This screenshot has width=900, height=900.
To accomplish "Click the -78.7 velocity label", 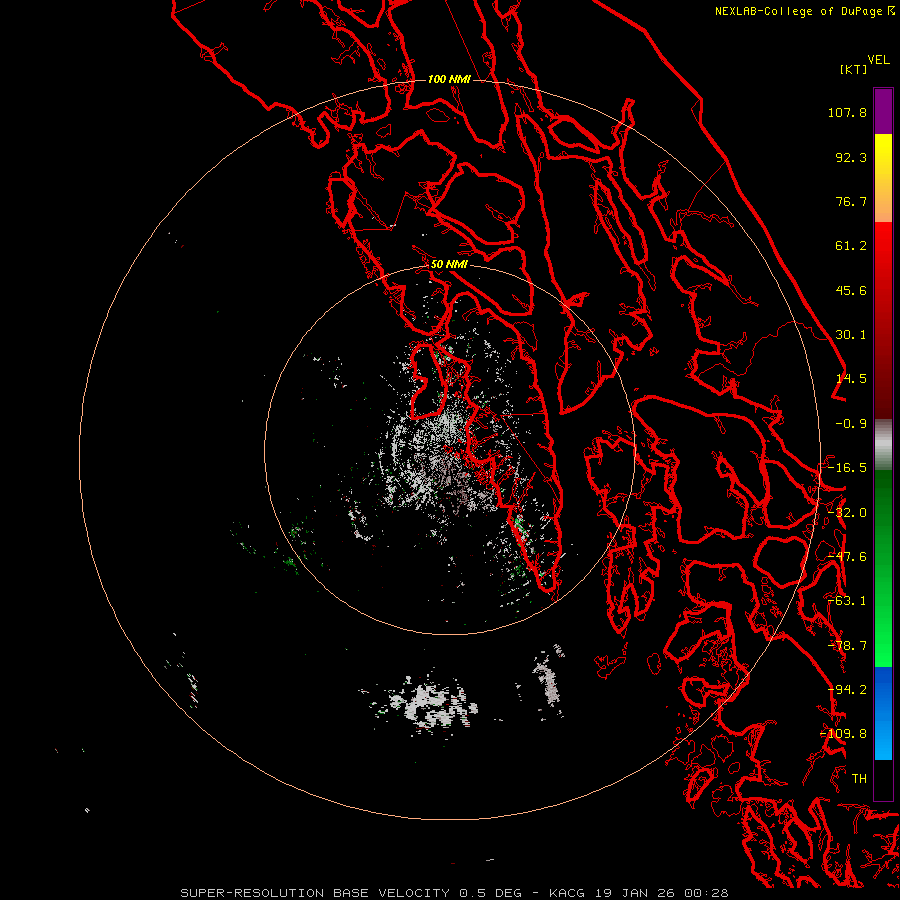I will click(x=847, y=646).
